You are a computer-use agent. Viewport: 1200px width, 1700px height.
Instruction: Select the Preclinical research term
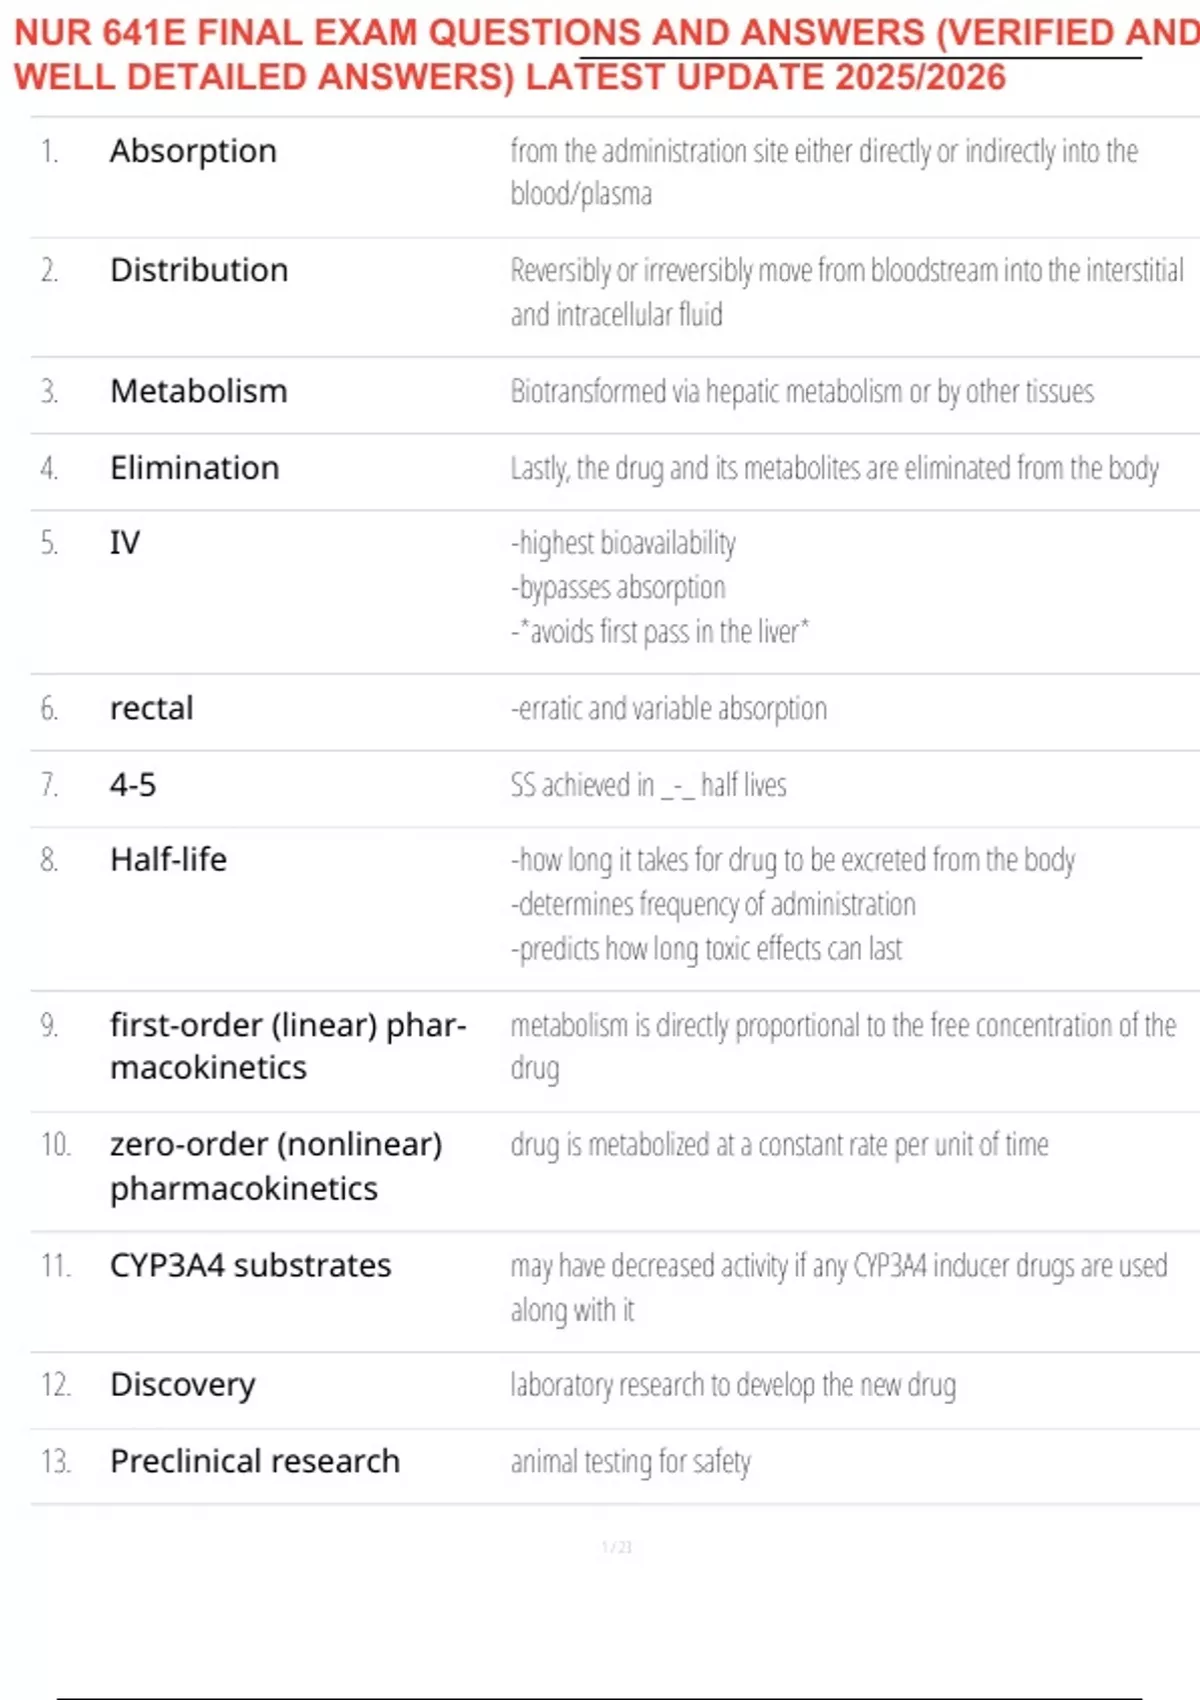click(x=255, y=1461)
